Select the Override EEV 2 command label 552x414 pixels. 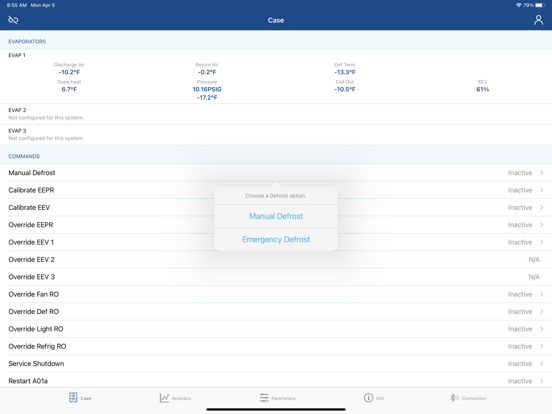[31, 259]
